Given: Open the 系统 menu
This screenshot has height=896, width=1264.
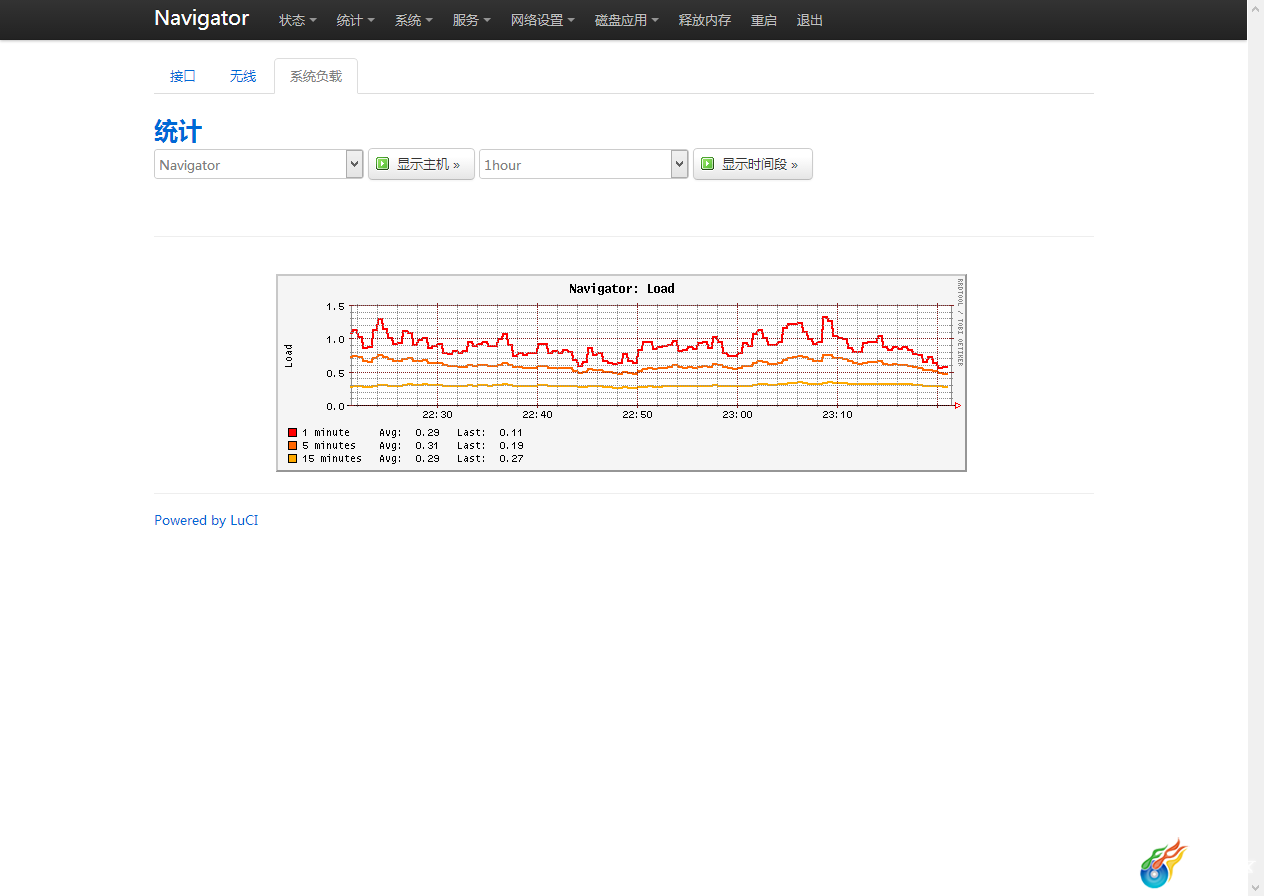Looking at the screenshot, I should (414, 20).
